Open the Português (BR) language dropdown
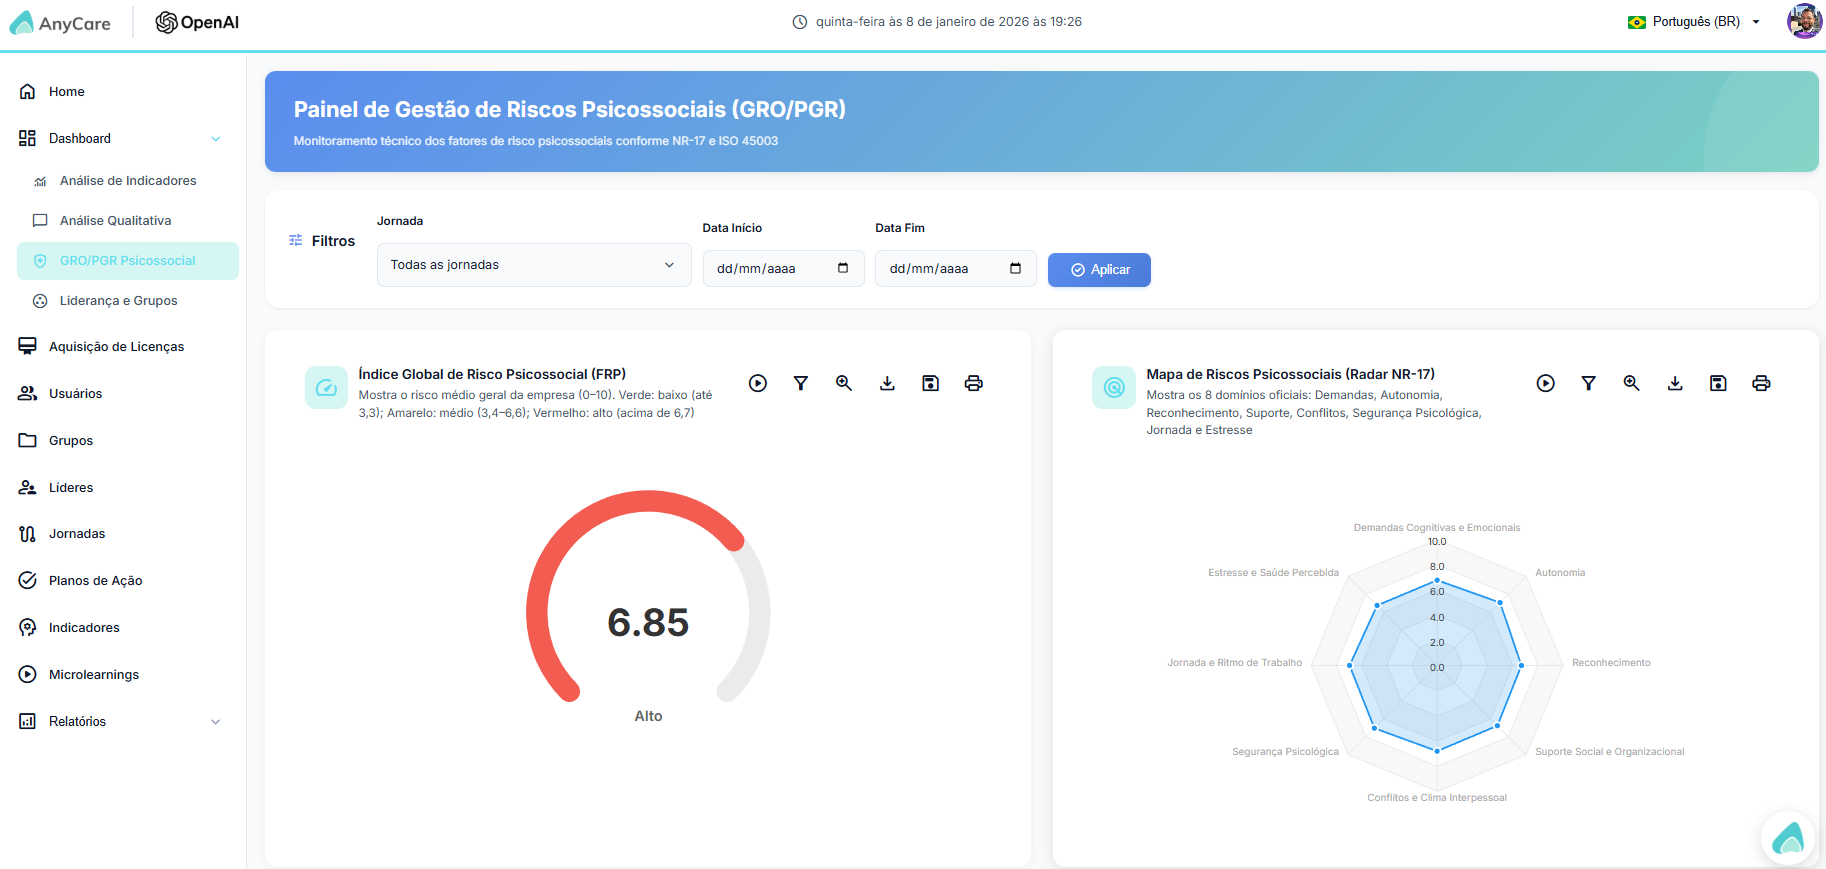This screenshot has width=1826, height=869. (1694, 22)
